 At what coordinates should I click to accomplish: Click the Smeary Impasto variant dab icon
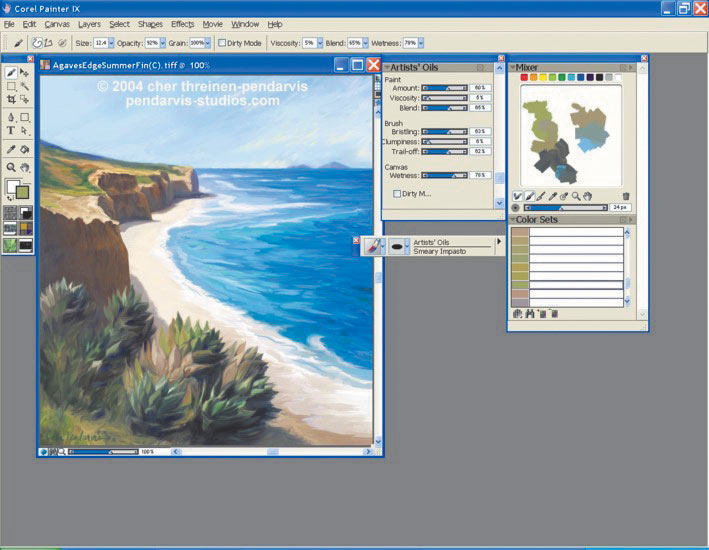(x=397, y=247)
